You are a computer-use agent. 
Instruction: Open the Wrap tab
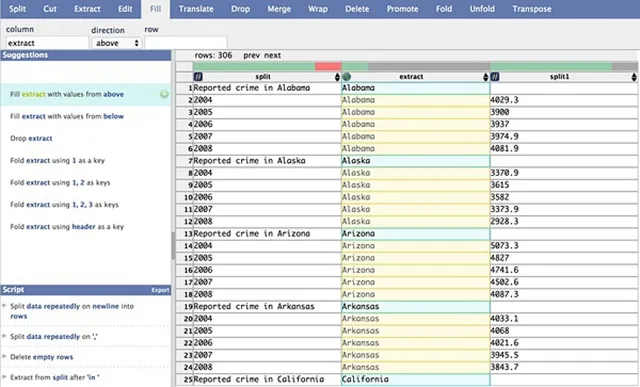(318, 9)
